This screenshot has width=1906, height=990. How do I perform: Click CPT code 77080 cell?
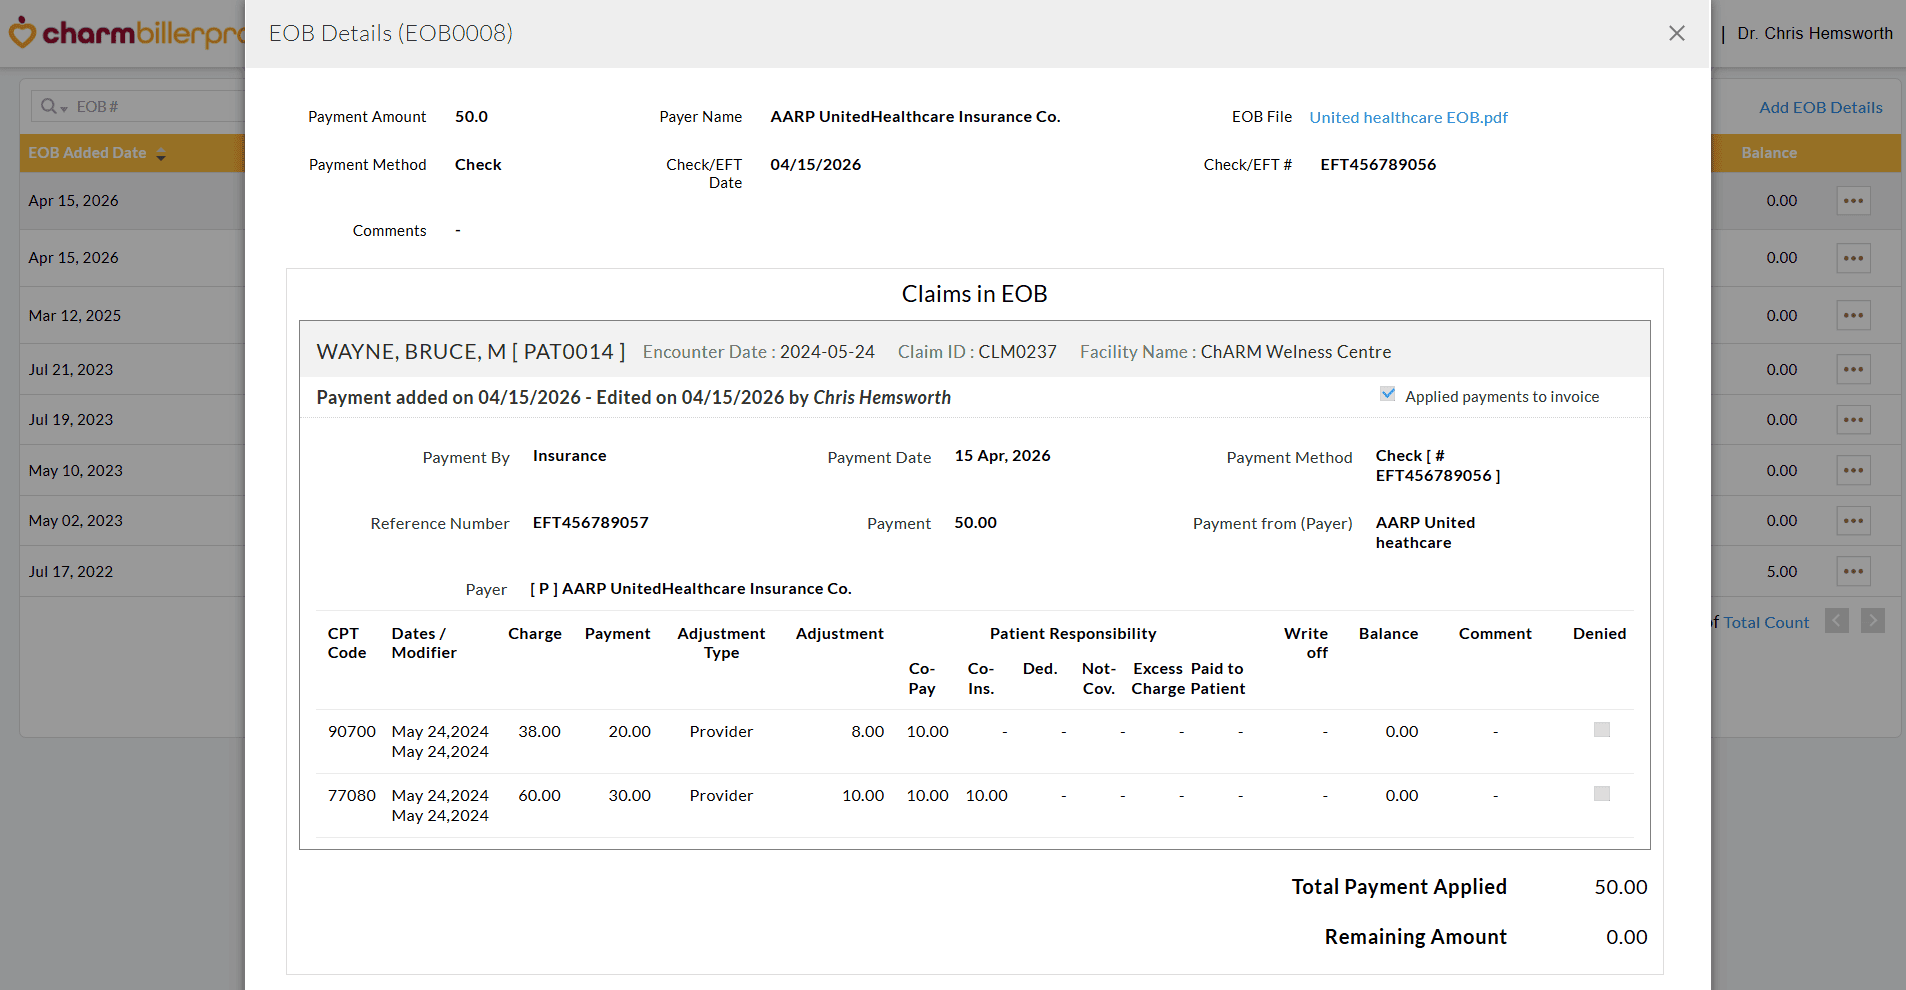(x=352, y=796)
